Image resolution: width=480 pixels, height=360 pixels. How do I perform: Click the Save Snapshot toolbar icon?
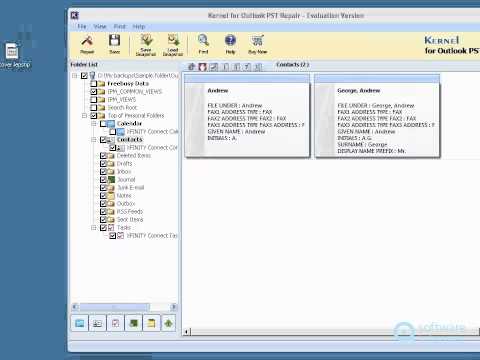(146, 44)
